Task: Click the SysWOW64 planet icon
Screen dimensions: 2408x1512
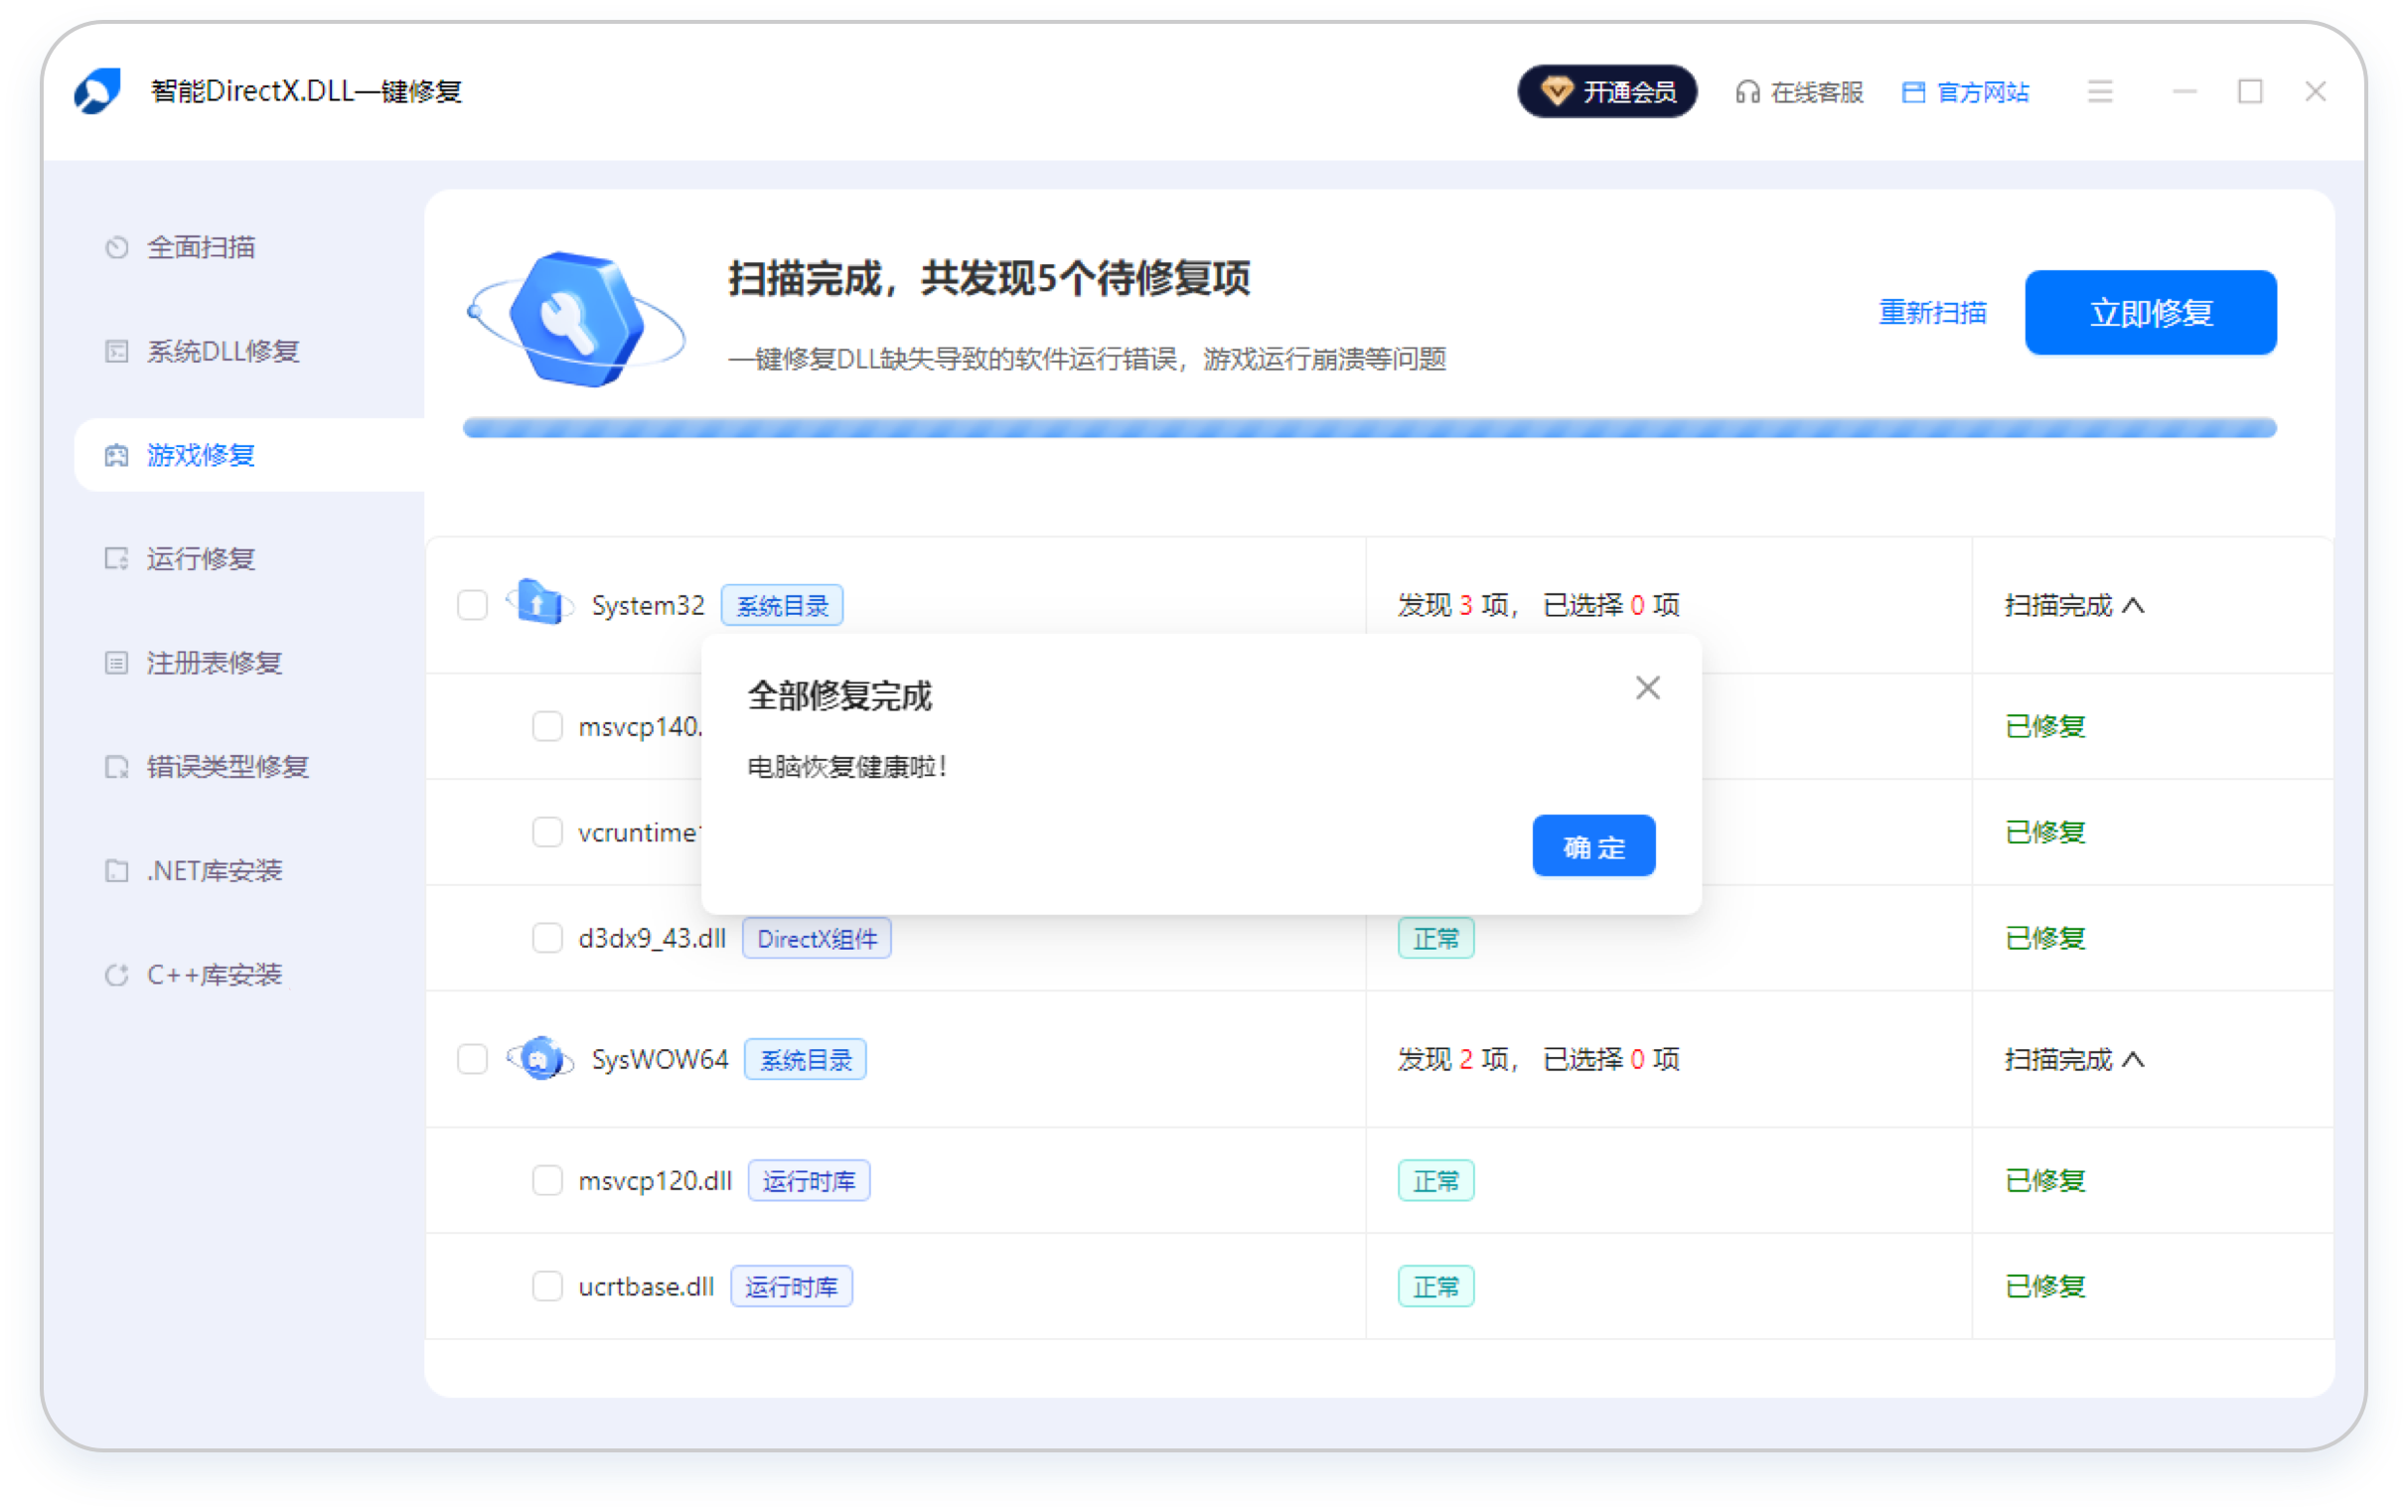Action: (540, 1058)
